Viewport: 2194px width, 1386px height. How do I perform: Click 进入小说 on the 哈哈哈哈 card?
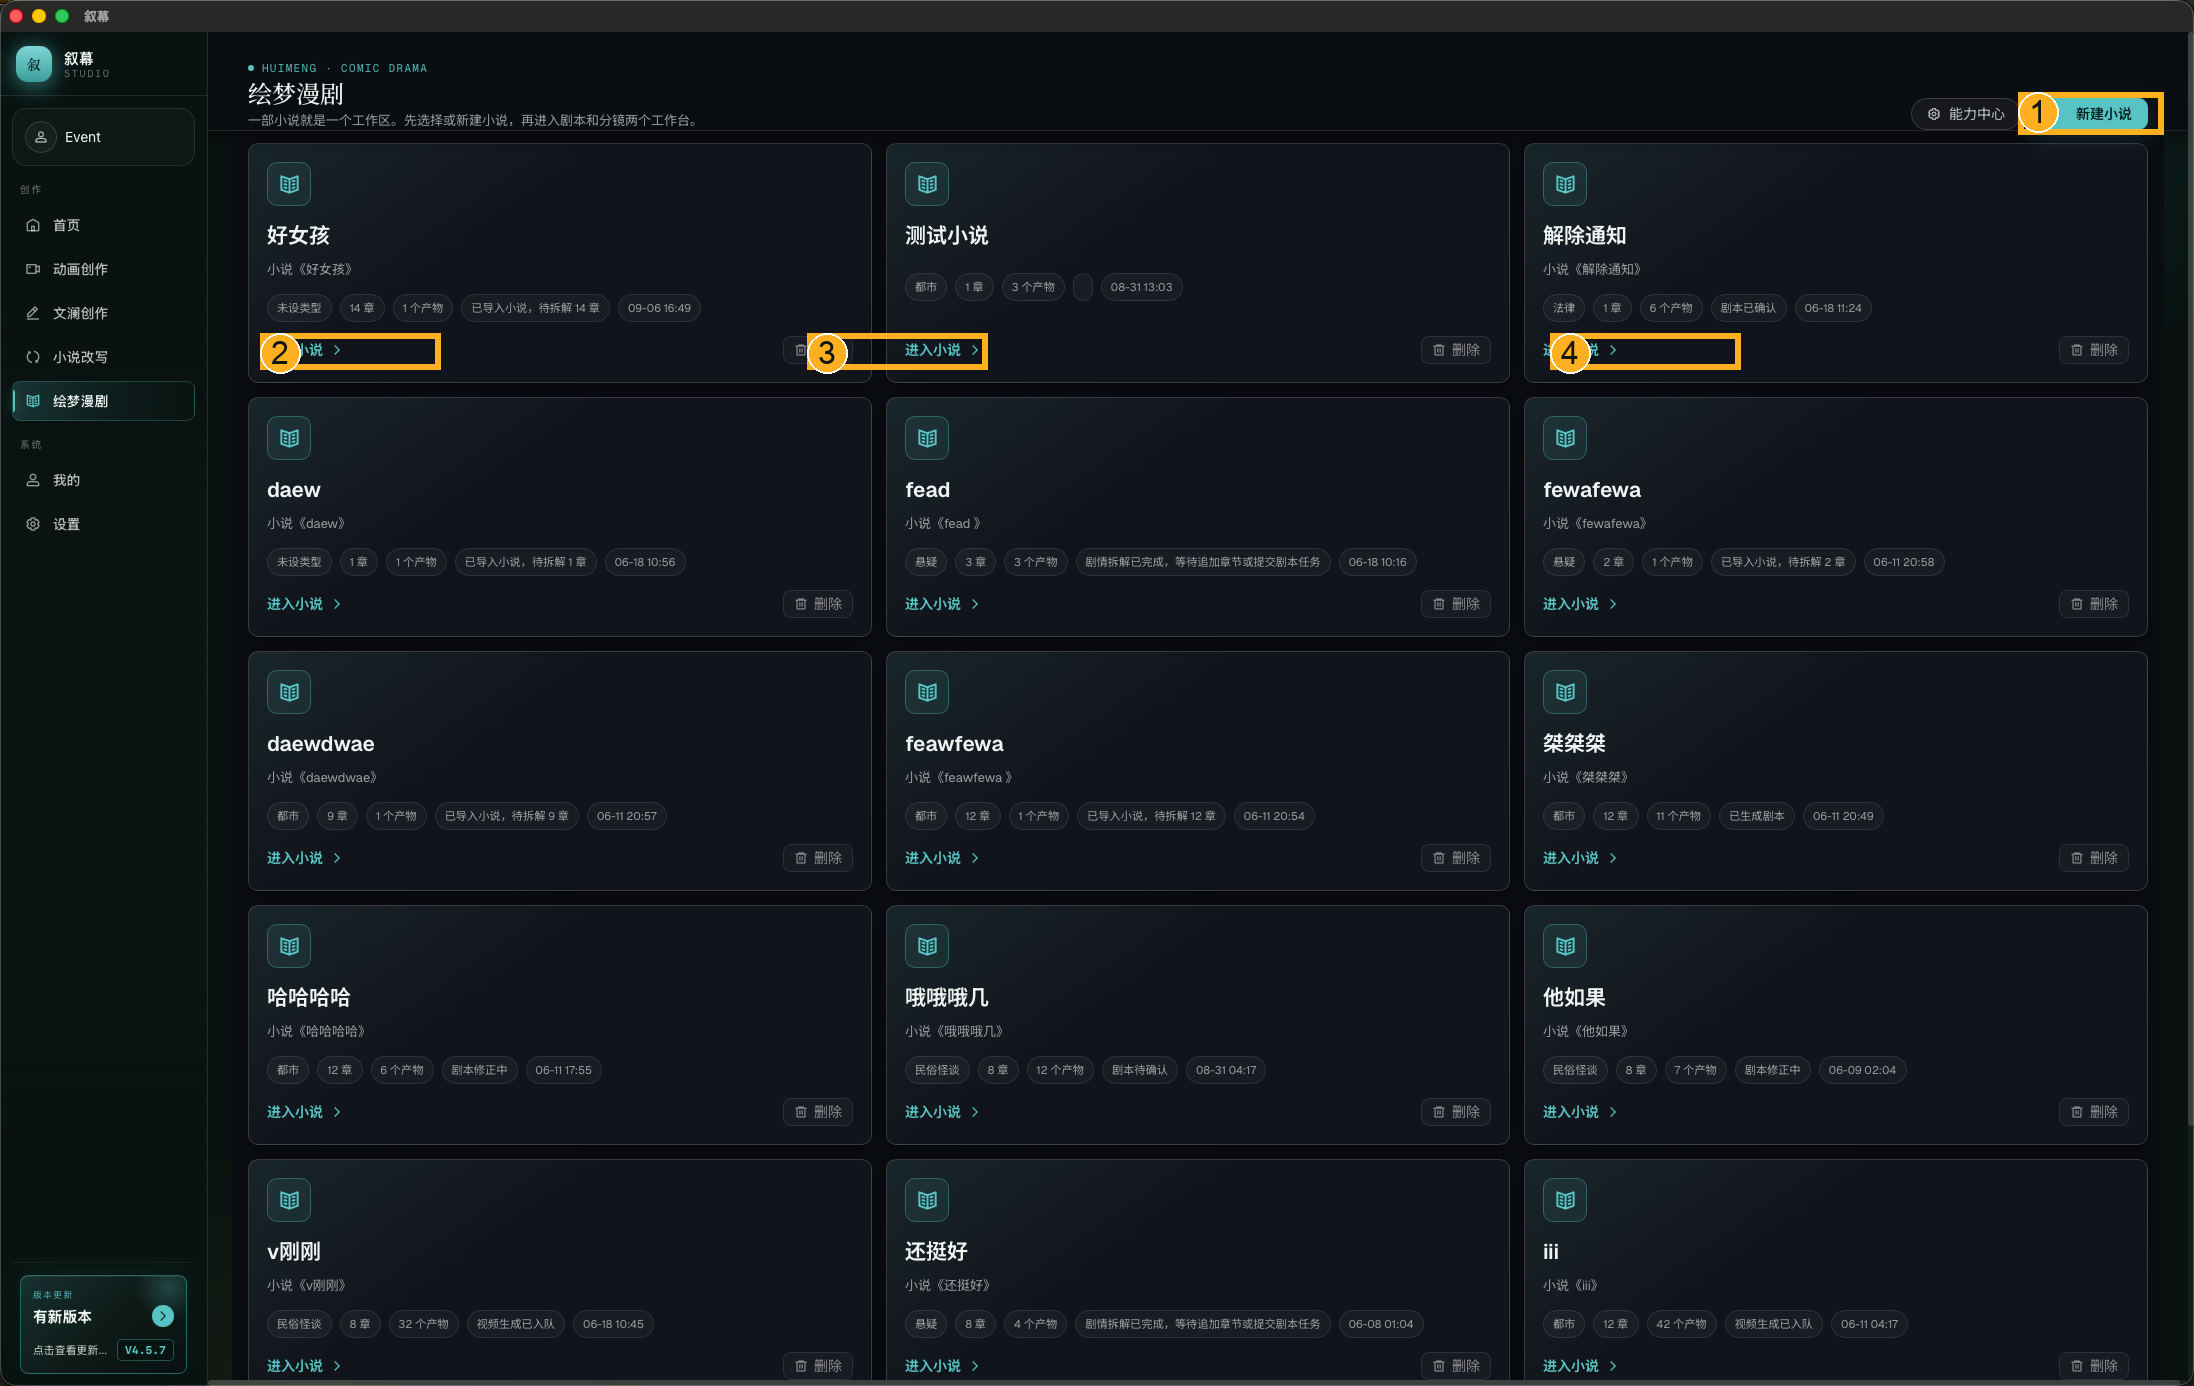304,1112
